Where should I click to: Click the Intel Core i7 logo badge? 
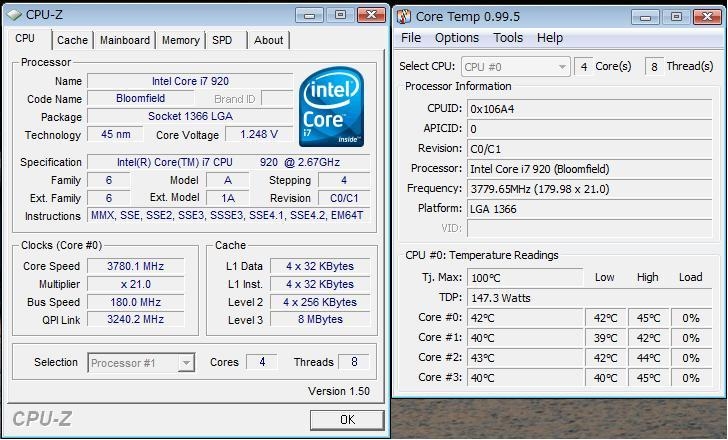coord(332,107)
